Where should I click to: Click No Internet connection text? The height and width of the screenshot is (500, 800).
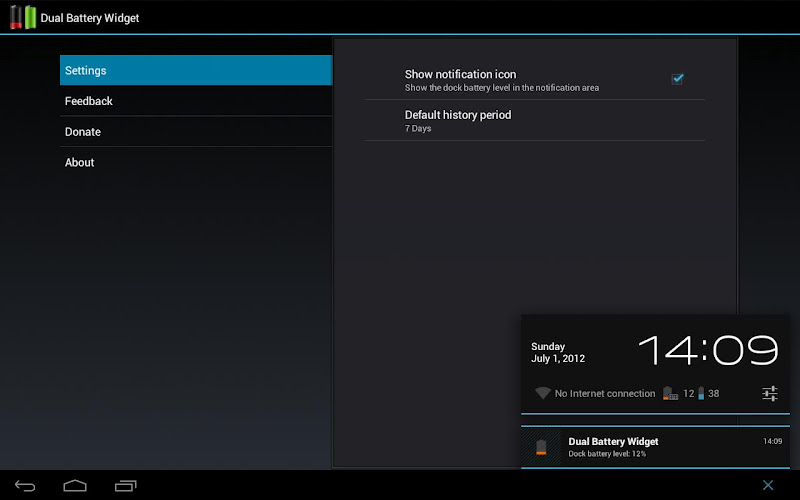pyautogui.click(x=605, y=393)
